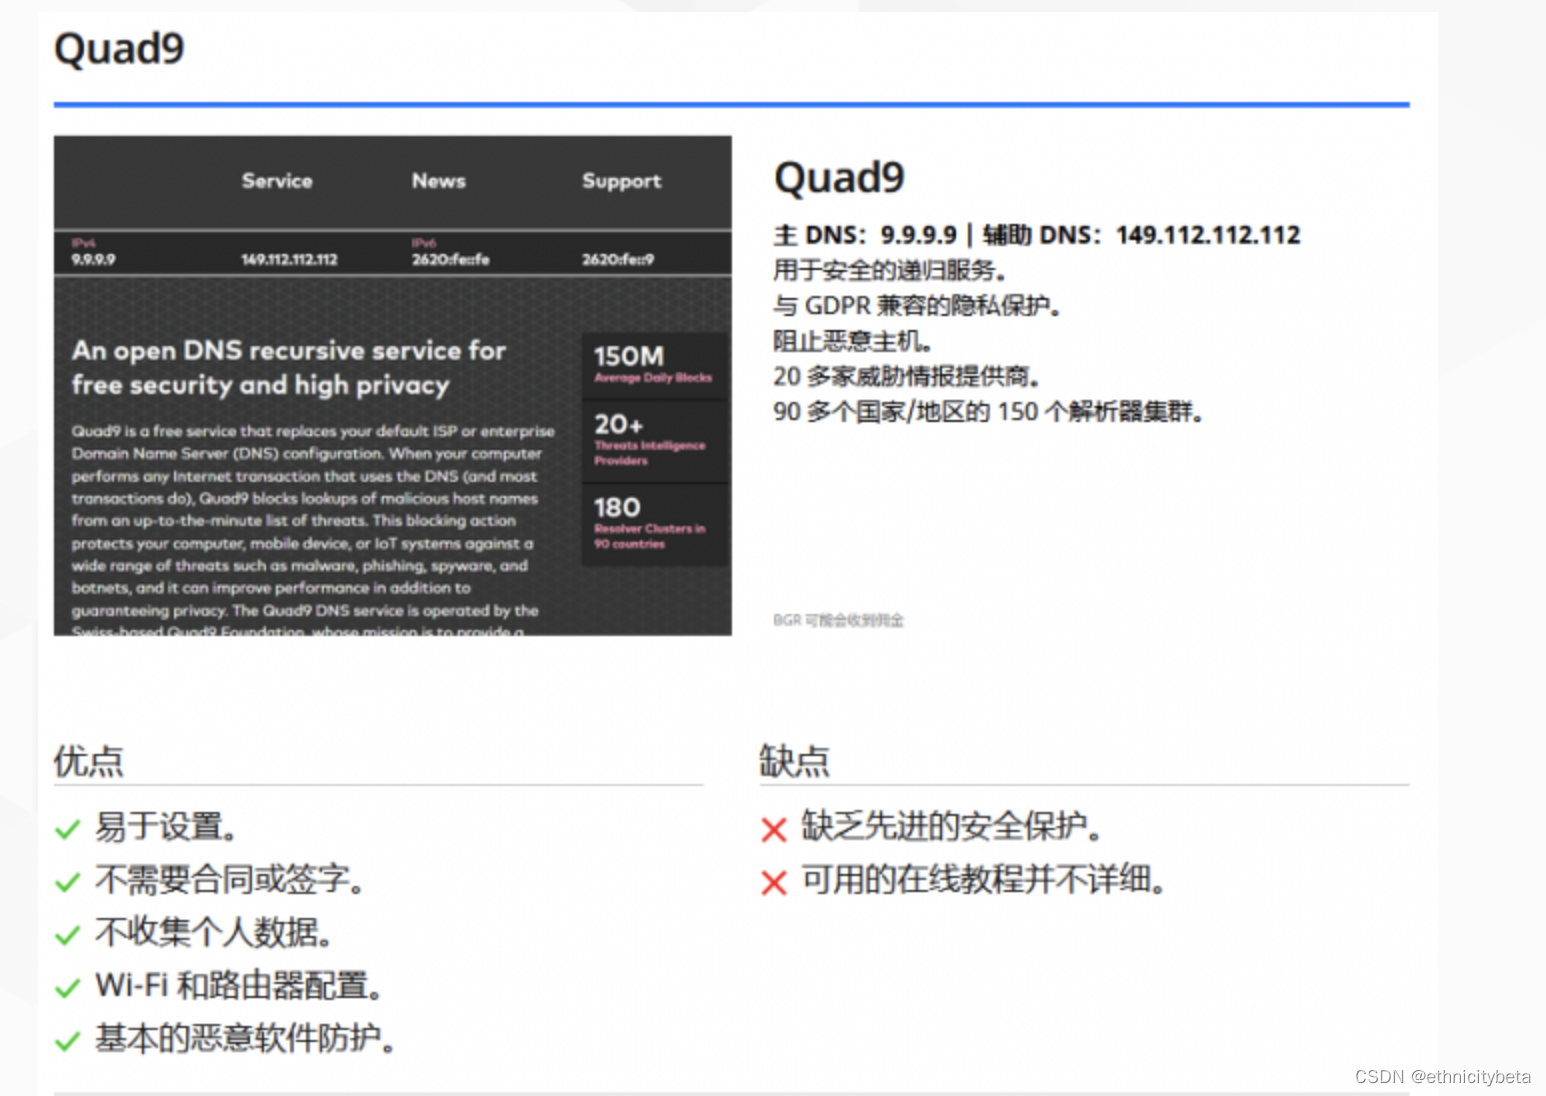Click the '缺乏先进的安全保护' disadvantage text
1546x1096 pixels.
point(952,827)
